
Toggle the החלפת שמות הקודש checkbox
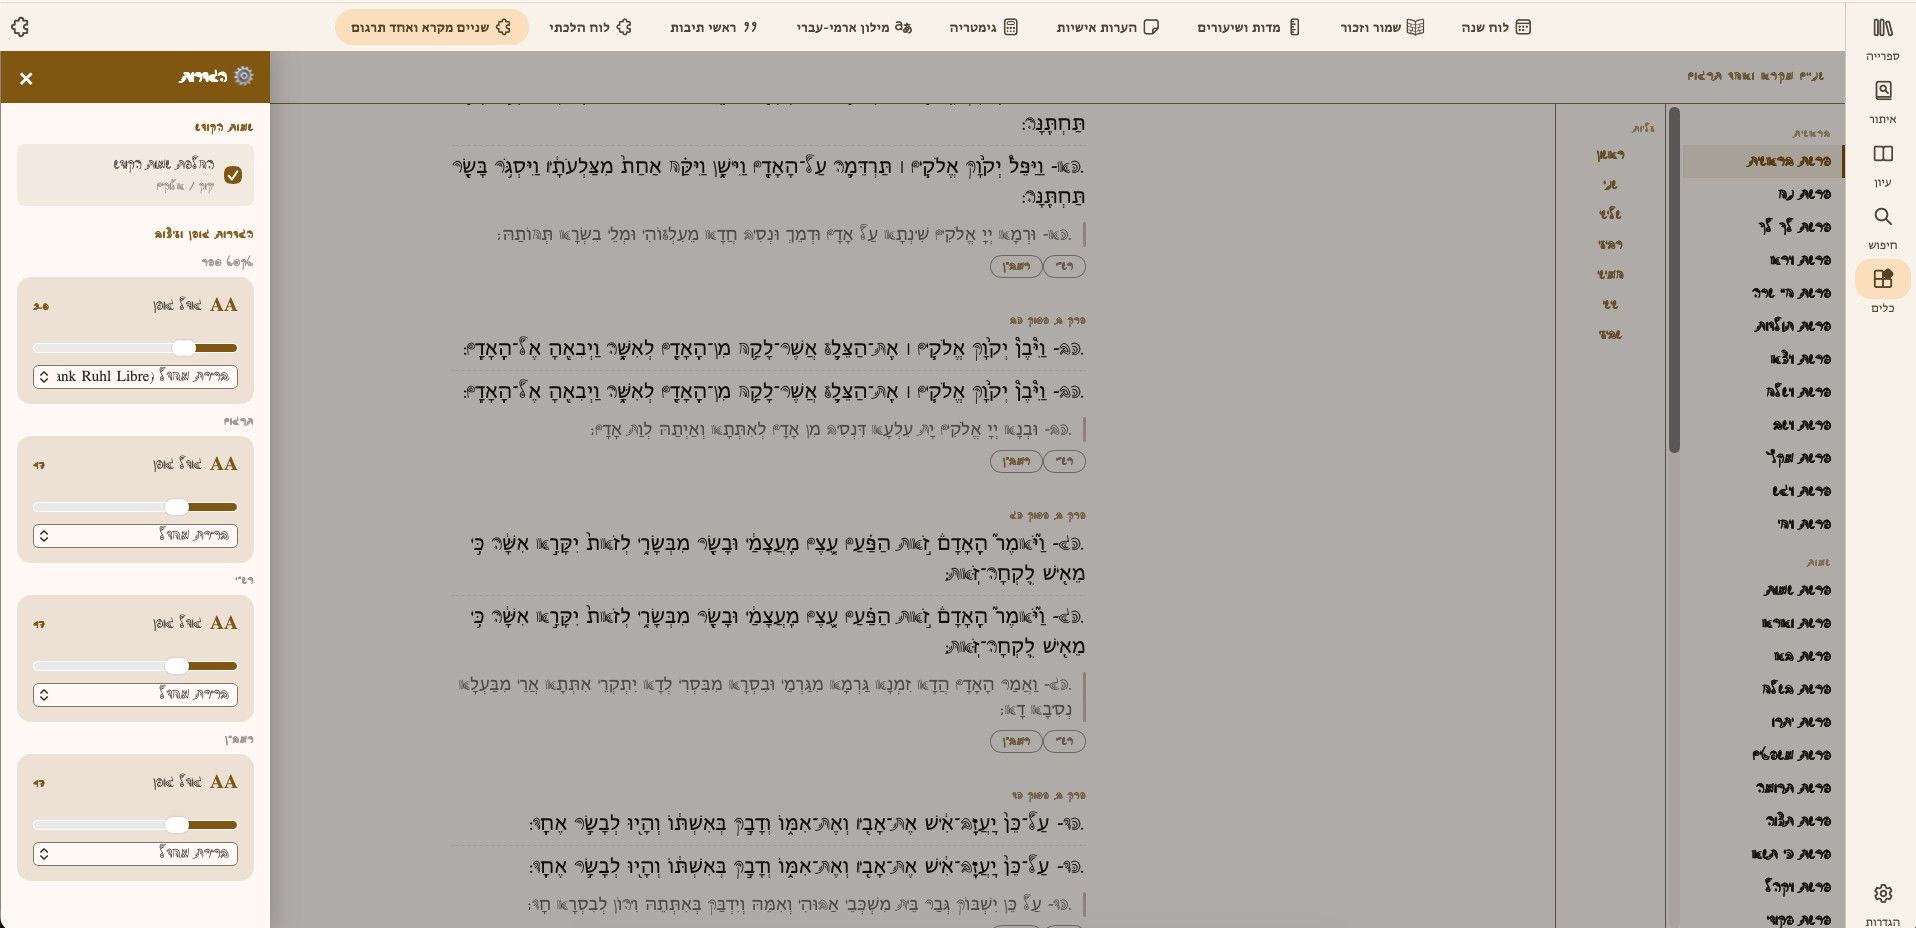click(x=233, y=175)
